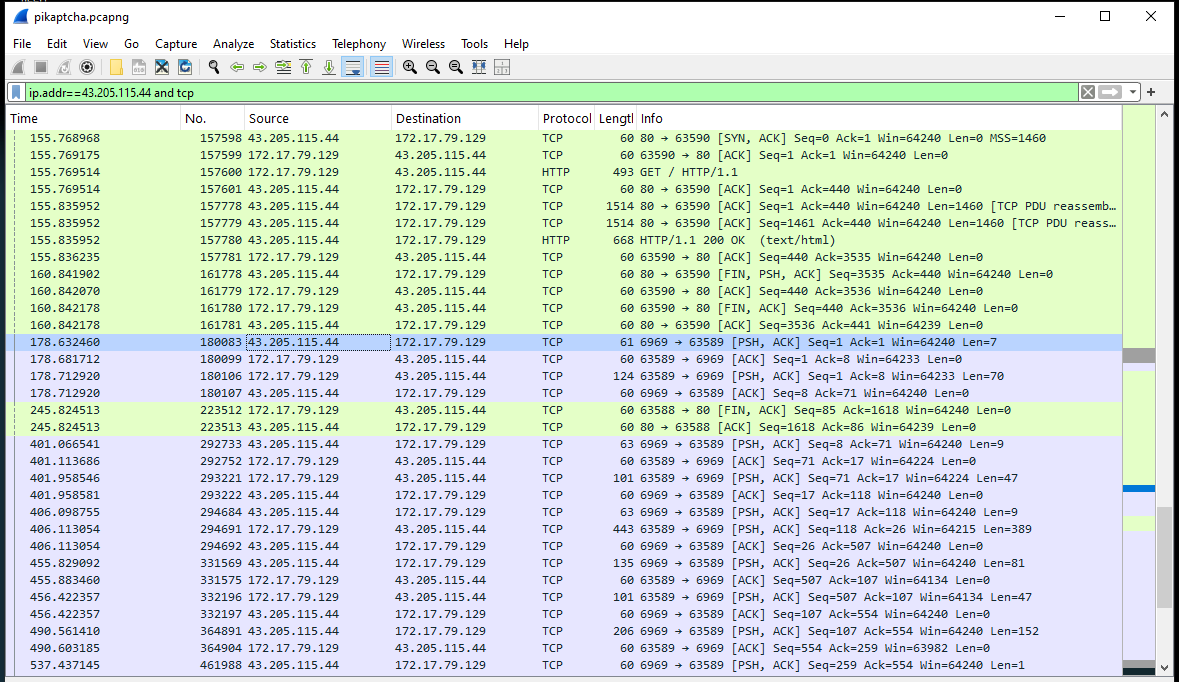Open the Edit menu
The image size is (1179, 682).
56,44
